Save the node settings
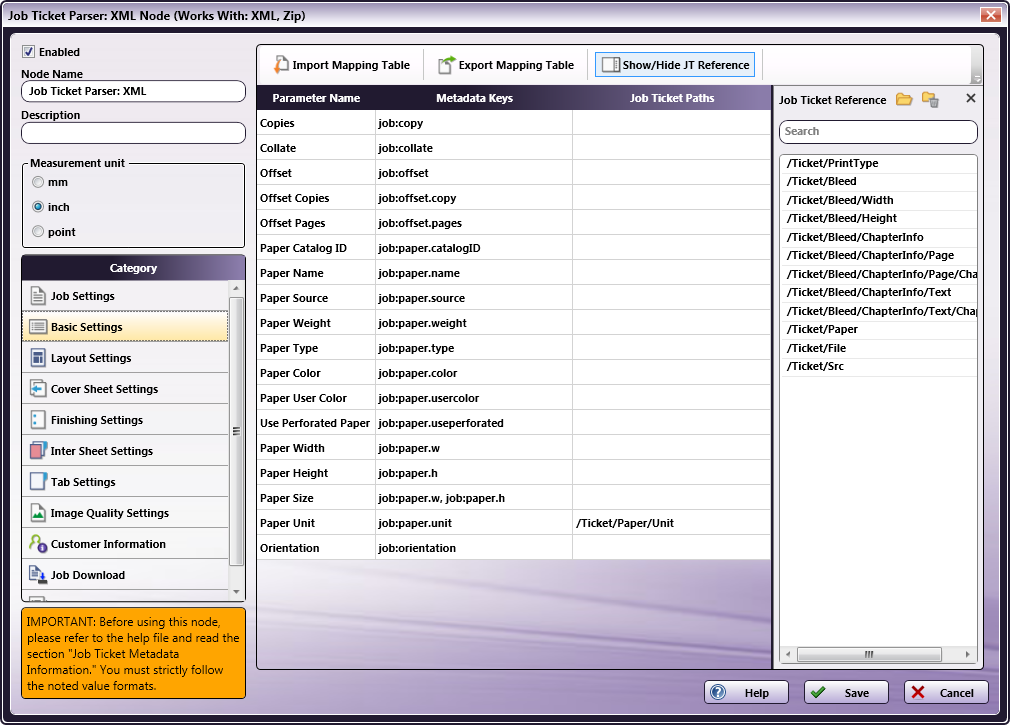The height and width of the screenshot is (725, 1010). (846, 692)
